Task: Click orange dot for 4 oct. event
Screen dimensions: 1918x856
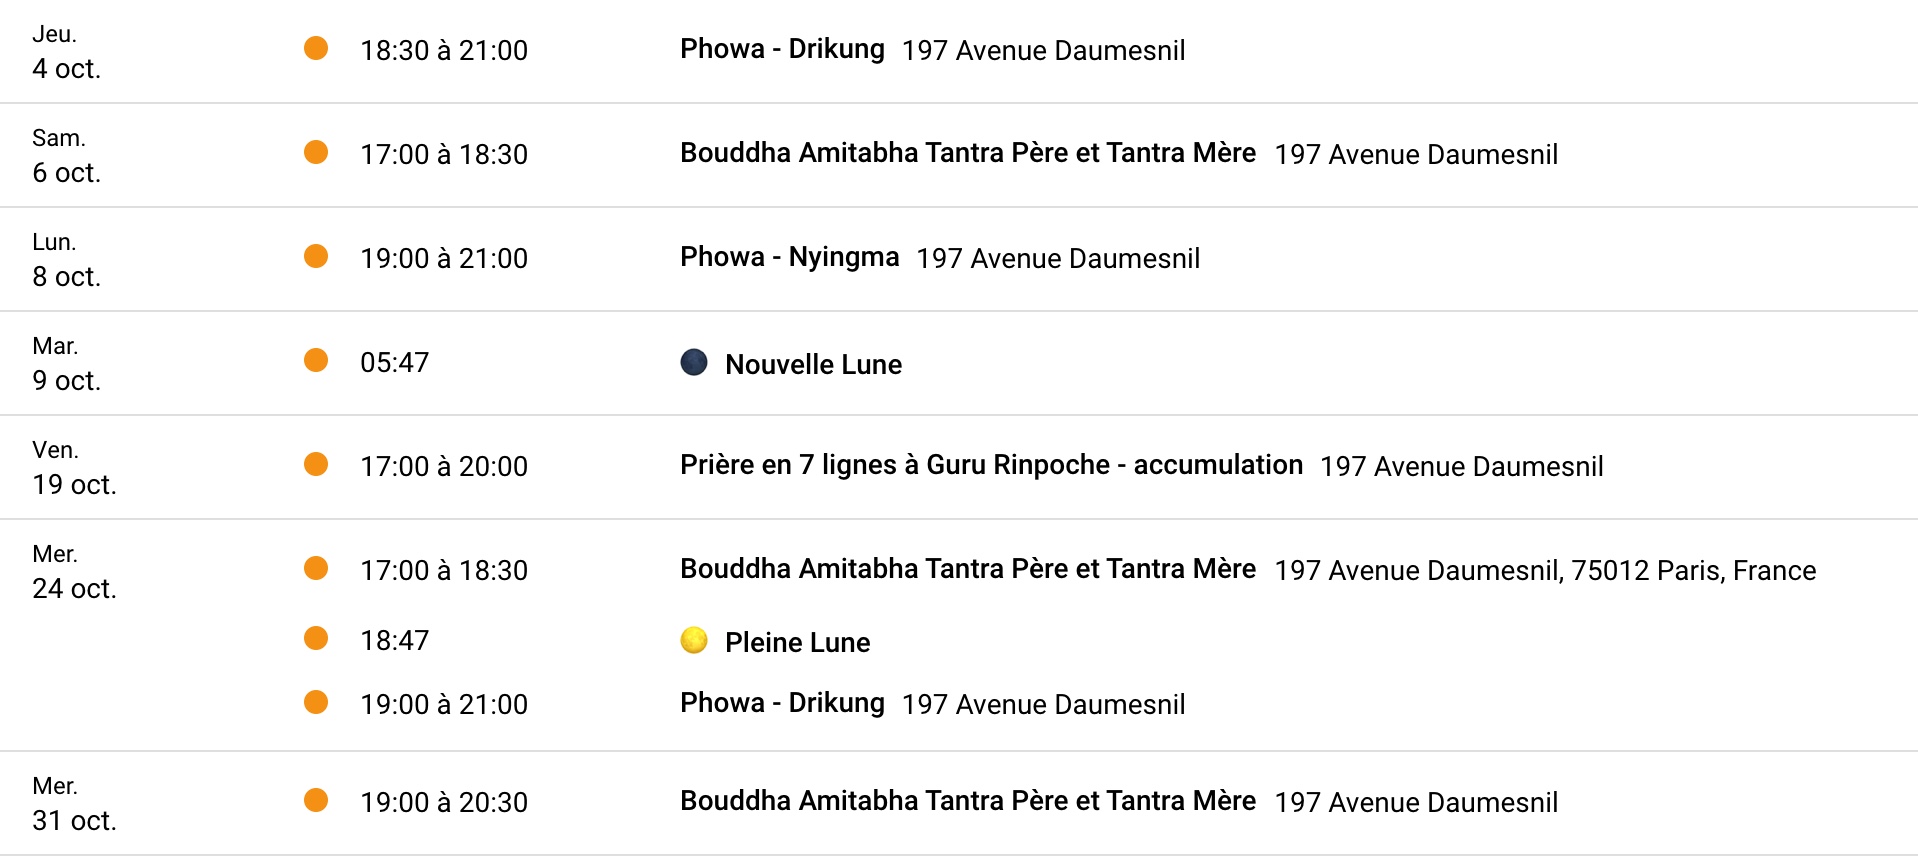Action: click(x=316, y=48)
